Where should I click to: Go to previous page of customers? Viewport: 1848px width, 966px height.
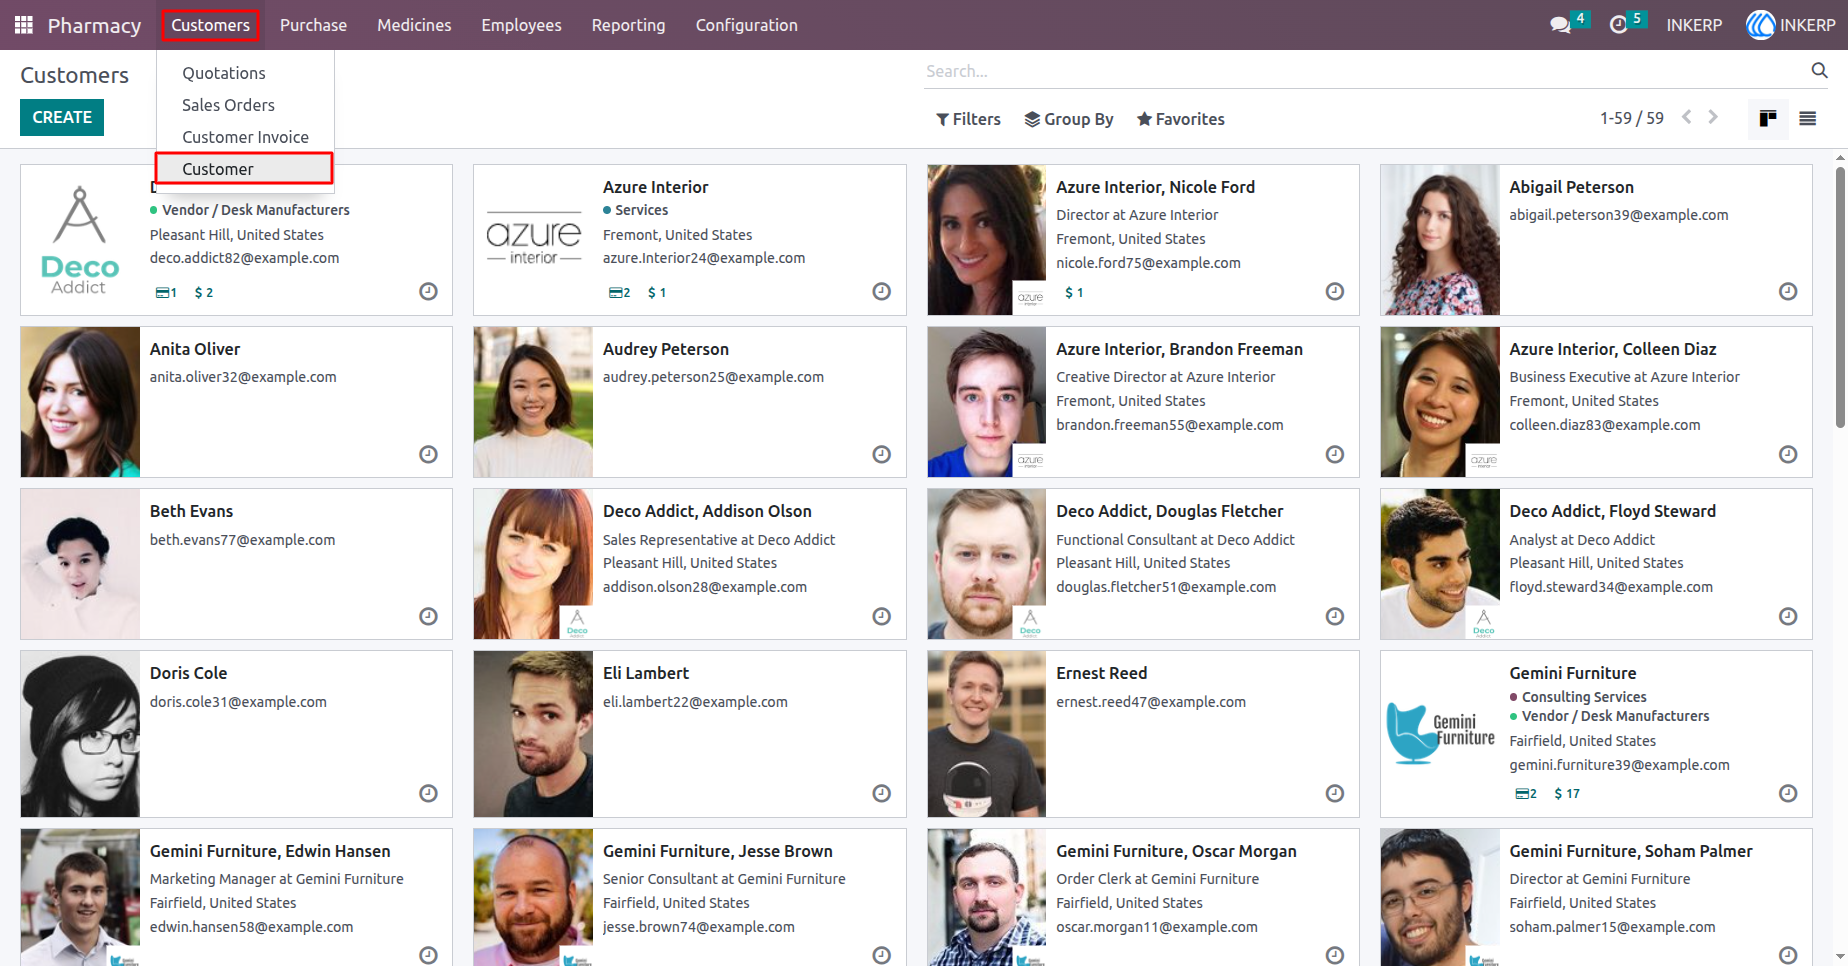pos(1687,117)
